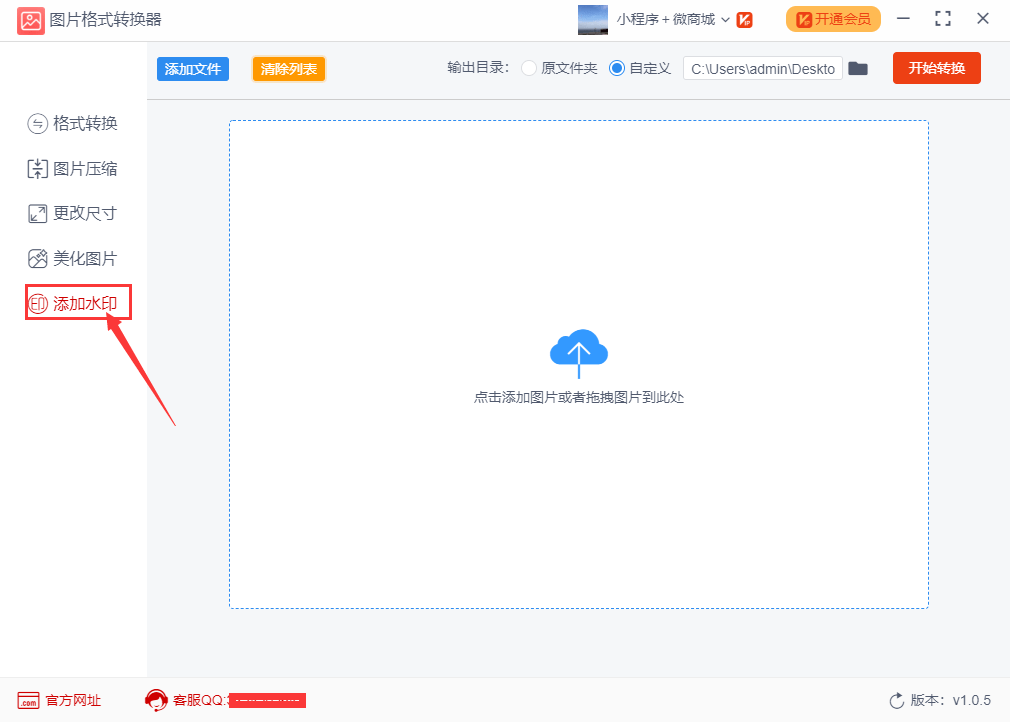Switch to the 图片压缩 menu item
Viewport: 1010px width, 722px height.
(85, 169)
